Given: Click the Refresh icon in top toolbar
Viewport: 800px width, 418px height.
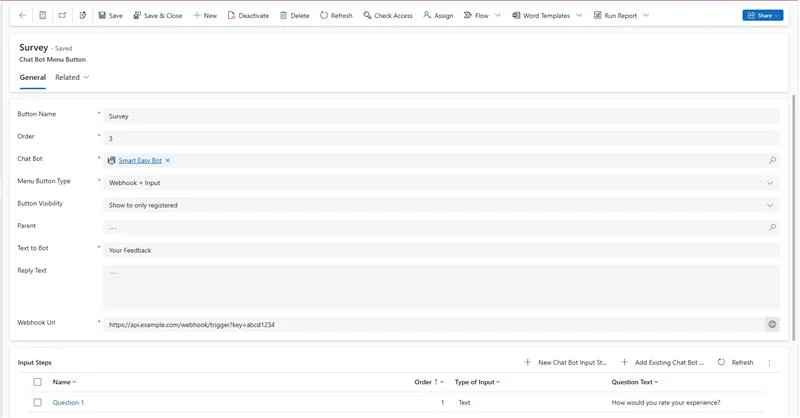Looking at the screenshot, I should 323,15.
